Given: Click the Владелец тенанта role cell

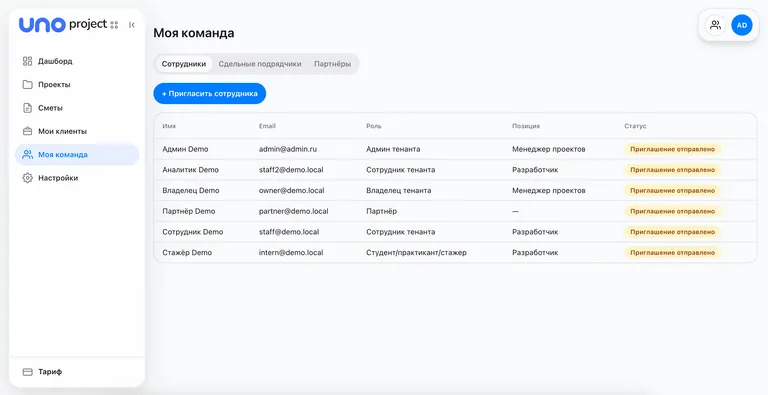Looking at the screenshot, I should pos(399,190).
